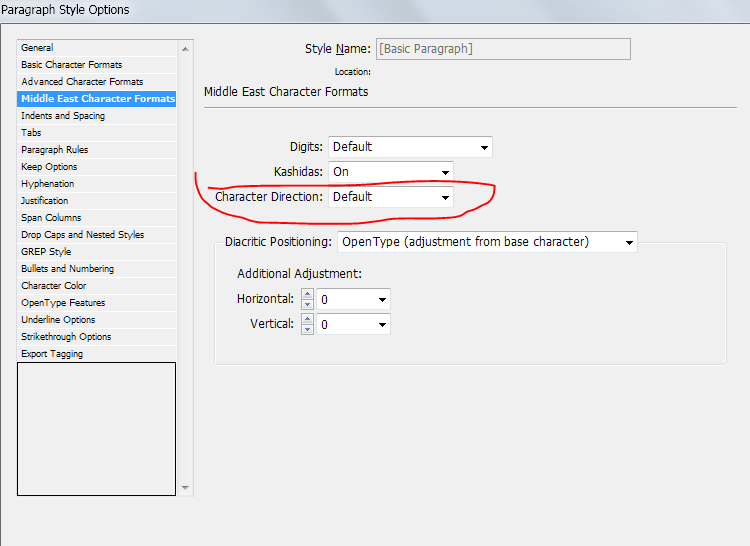The image size is (750, 546).
Task: Click the category list scroll up arrow
Action: coord(185,49)
